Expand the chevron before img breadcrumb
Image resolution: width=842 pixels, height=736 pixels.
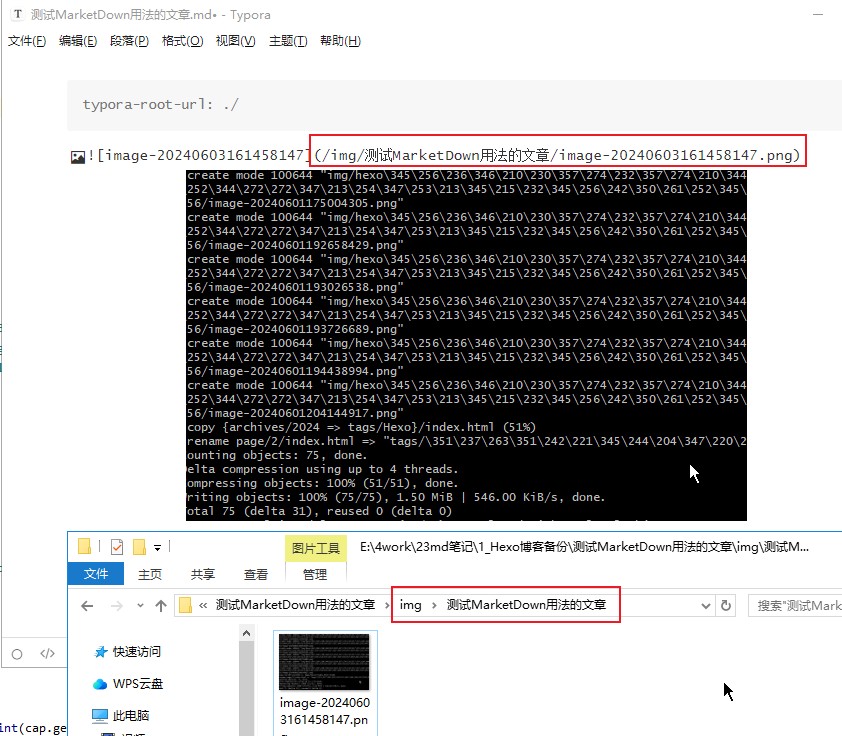pos(387,606)
